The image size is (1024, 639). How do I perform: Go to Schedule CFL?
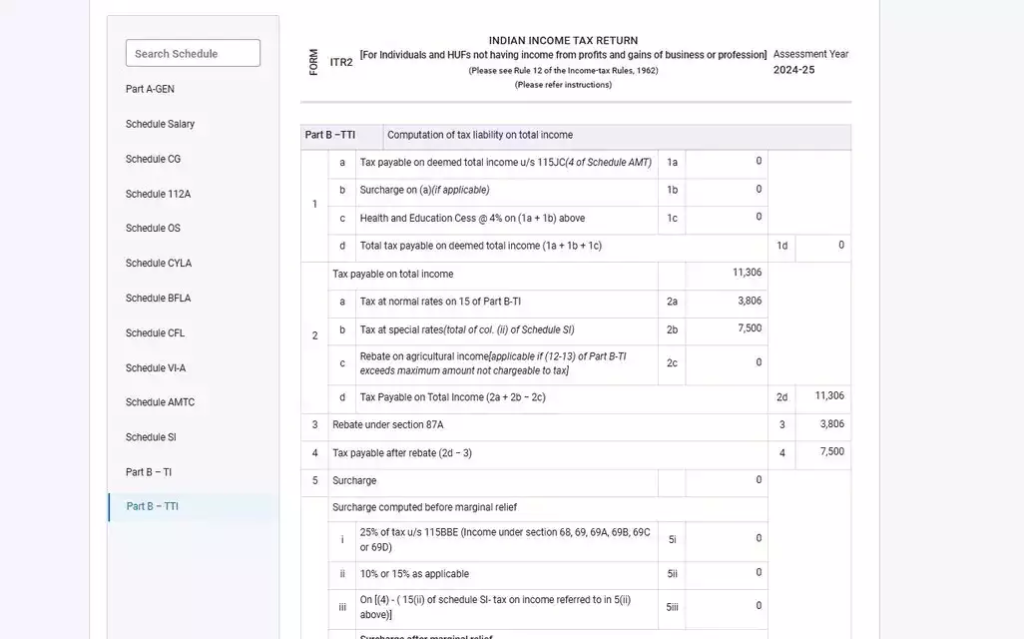pos(155,333)
